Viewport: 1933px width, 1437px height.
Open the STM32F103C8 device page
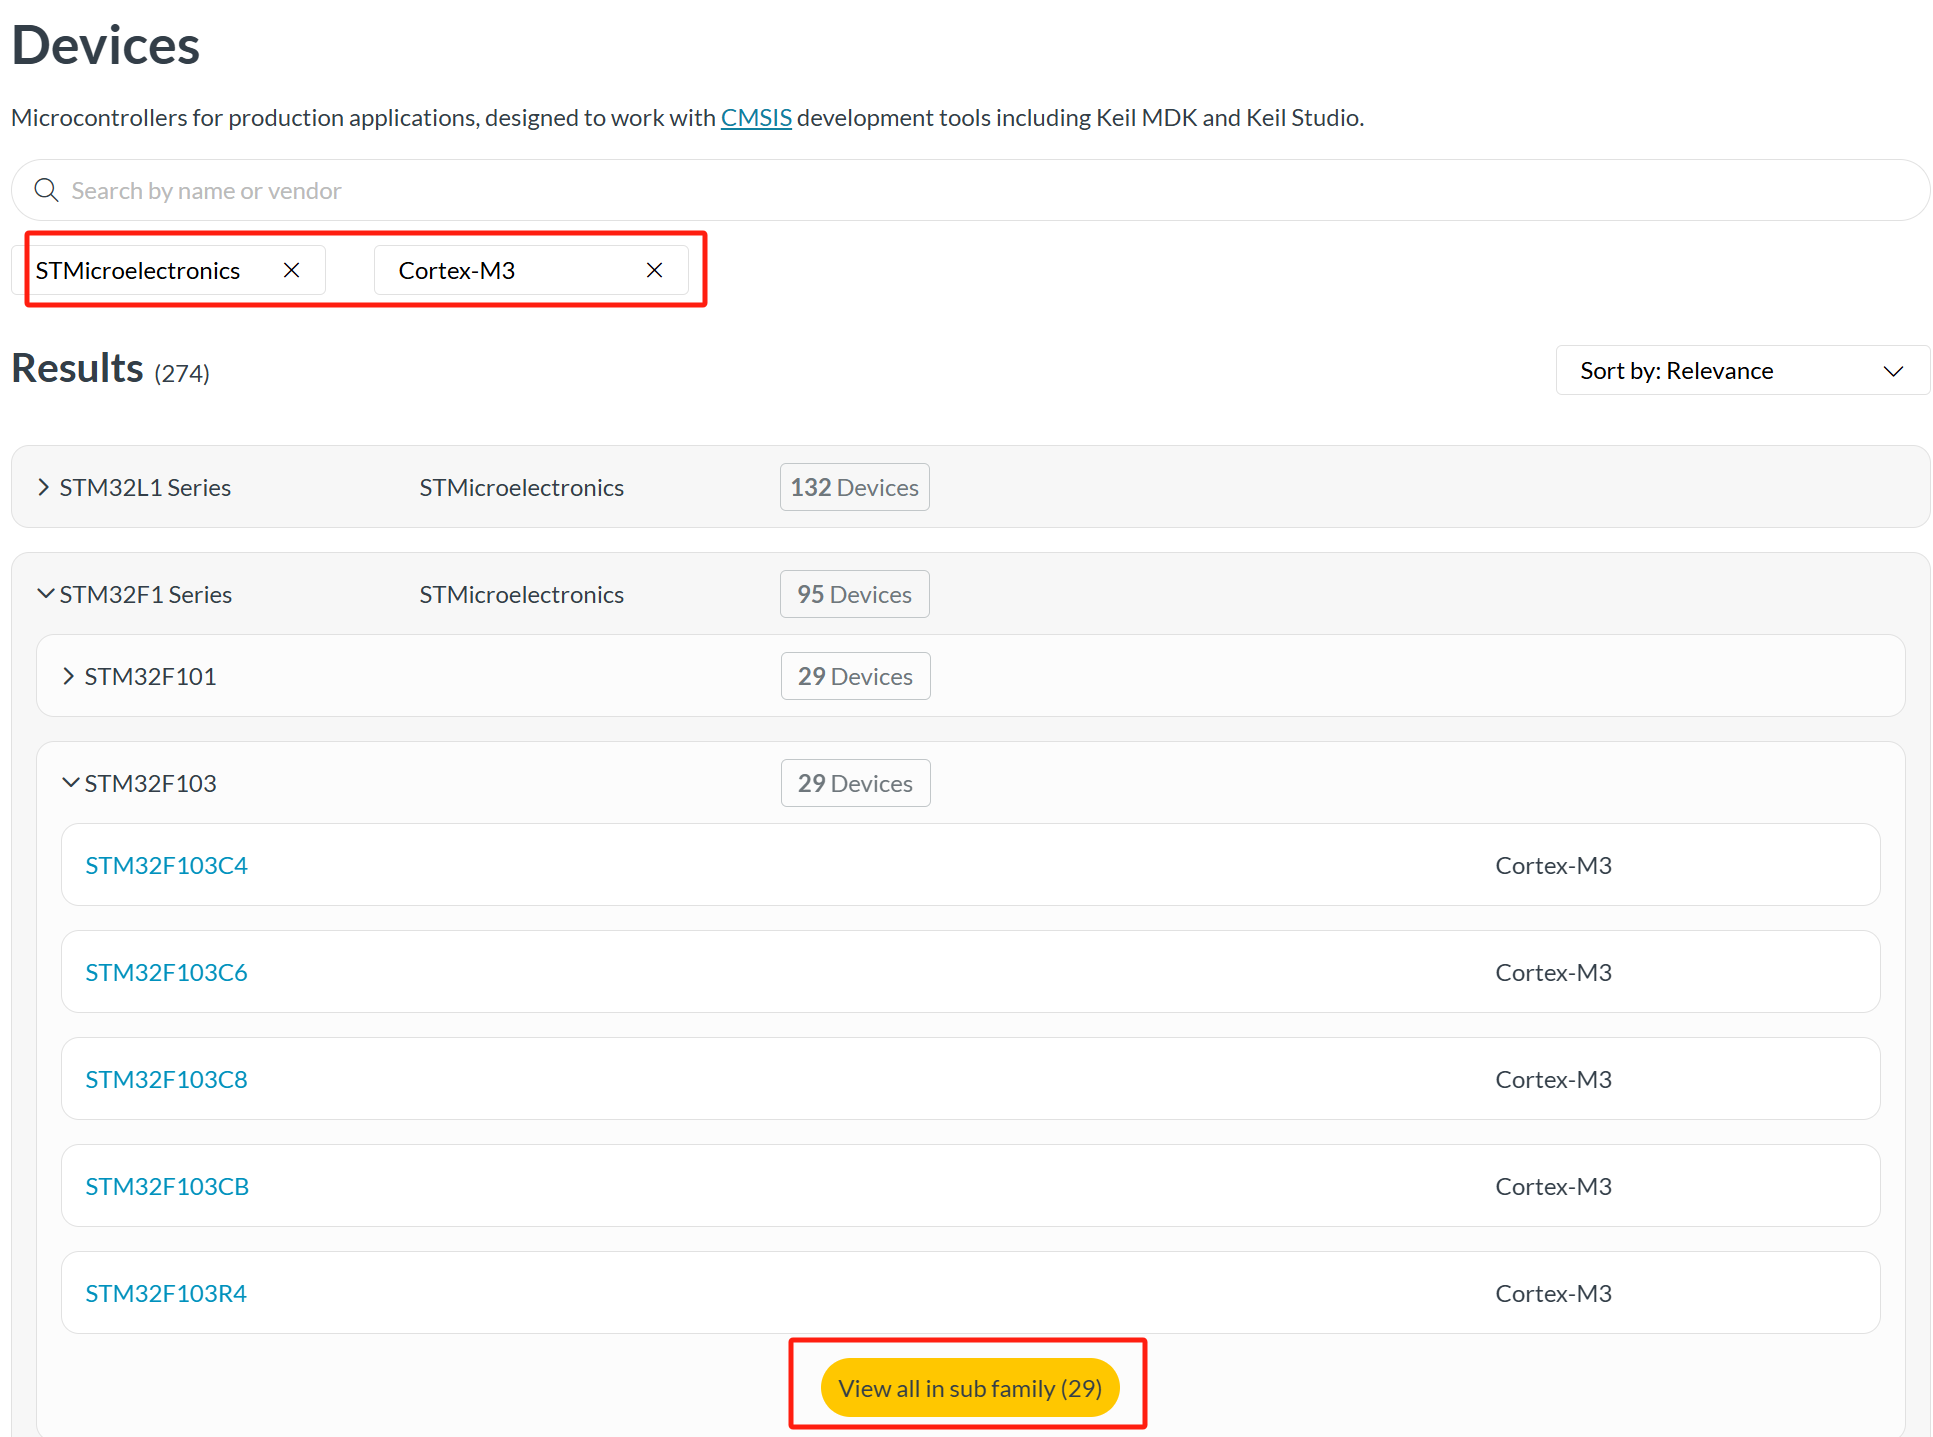[x=166, y=1079]
